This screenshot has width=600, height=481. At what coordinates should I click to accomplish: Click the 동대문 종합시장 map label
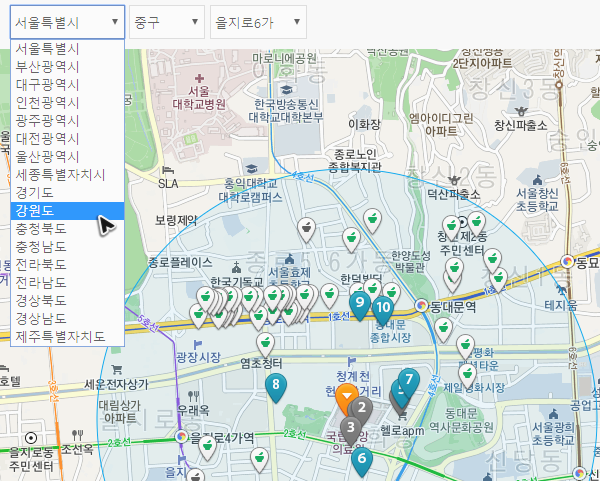tap(390, 331)
